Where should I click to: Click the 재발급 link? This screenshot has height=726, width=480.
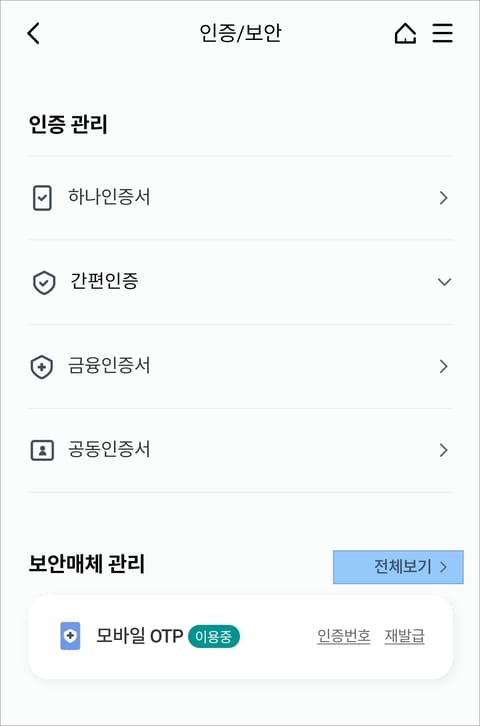pyautogui.click(x=405, y=636)
